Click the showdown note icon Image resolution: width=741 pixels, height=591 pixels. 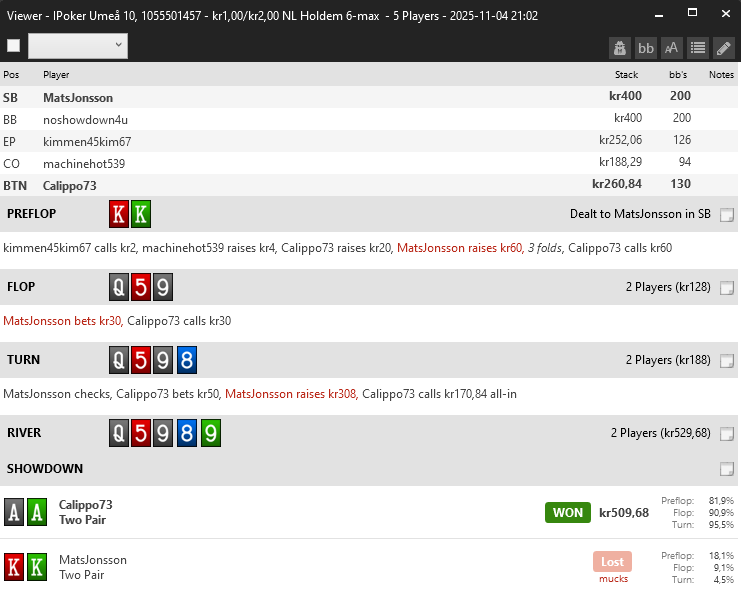click(x=727, y=469)
